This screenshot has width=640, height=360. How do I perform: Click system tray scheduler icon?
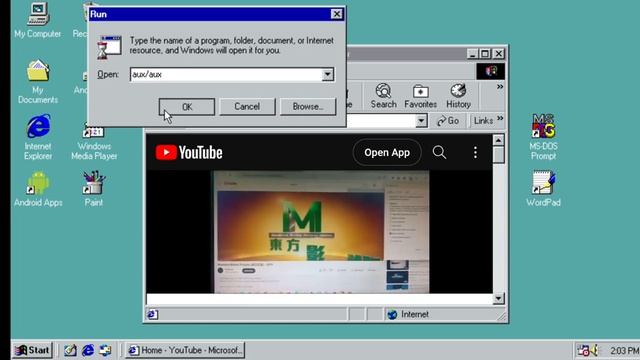pos(583,350)
